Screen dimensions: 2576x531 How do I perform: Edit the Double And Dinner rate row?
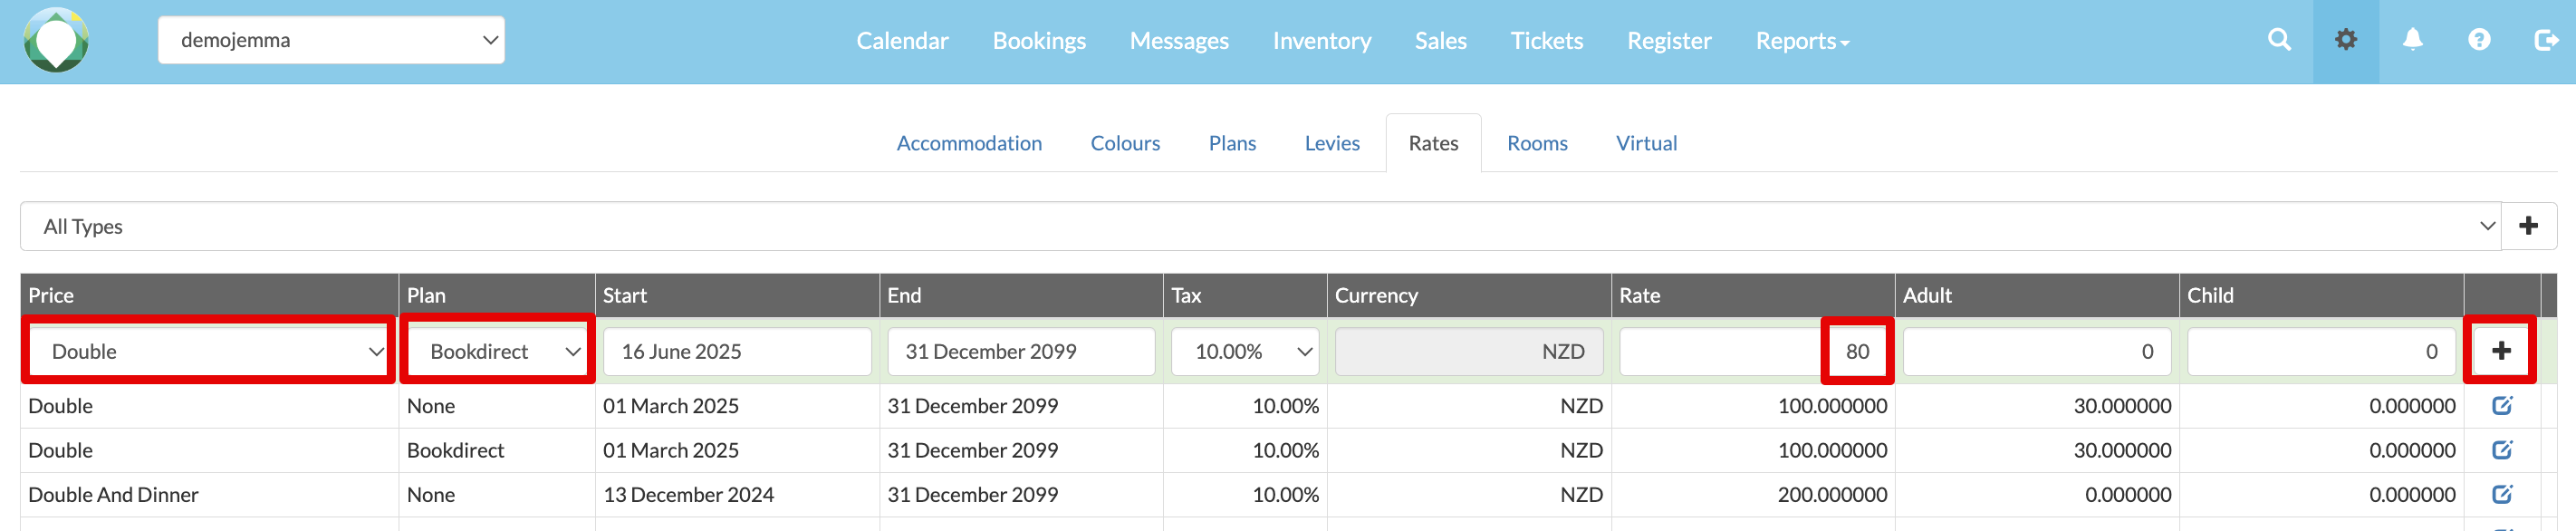(2501, 494)
